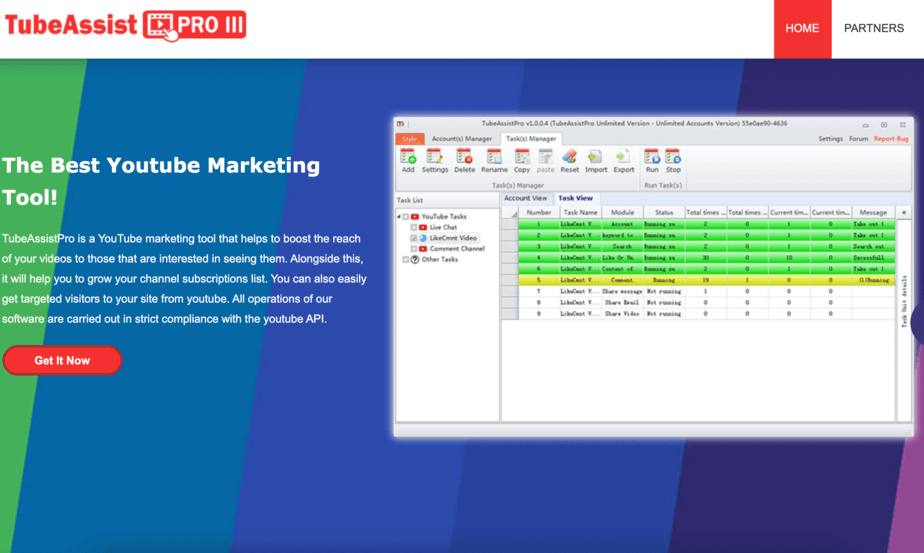
Task: Click the LikeCmnt Video blue icon
Action: pyautogui.click(x=423, y=238)
